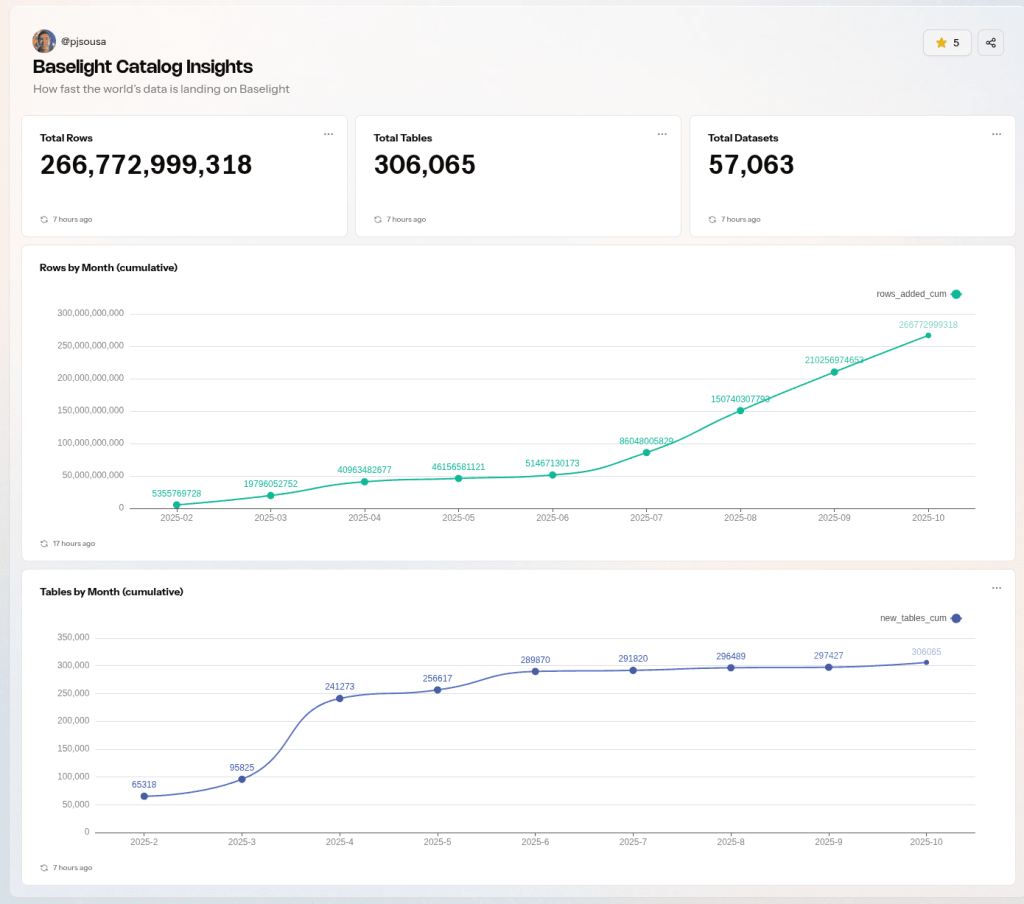Image resolution: width=1024 pixels, height=904 pixels.
Task: Click refresh icon on Total Datasets card
Action: tap(712, 219)
